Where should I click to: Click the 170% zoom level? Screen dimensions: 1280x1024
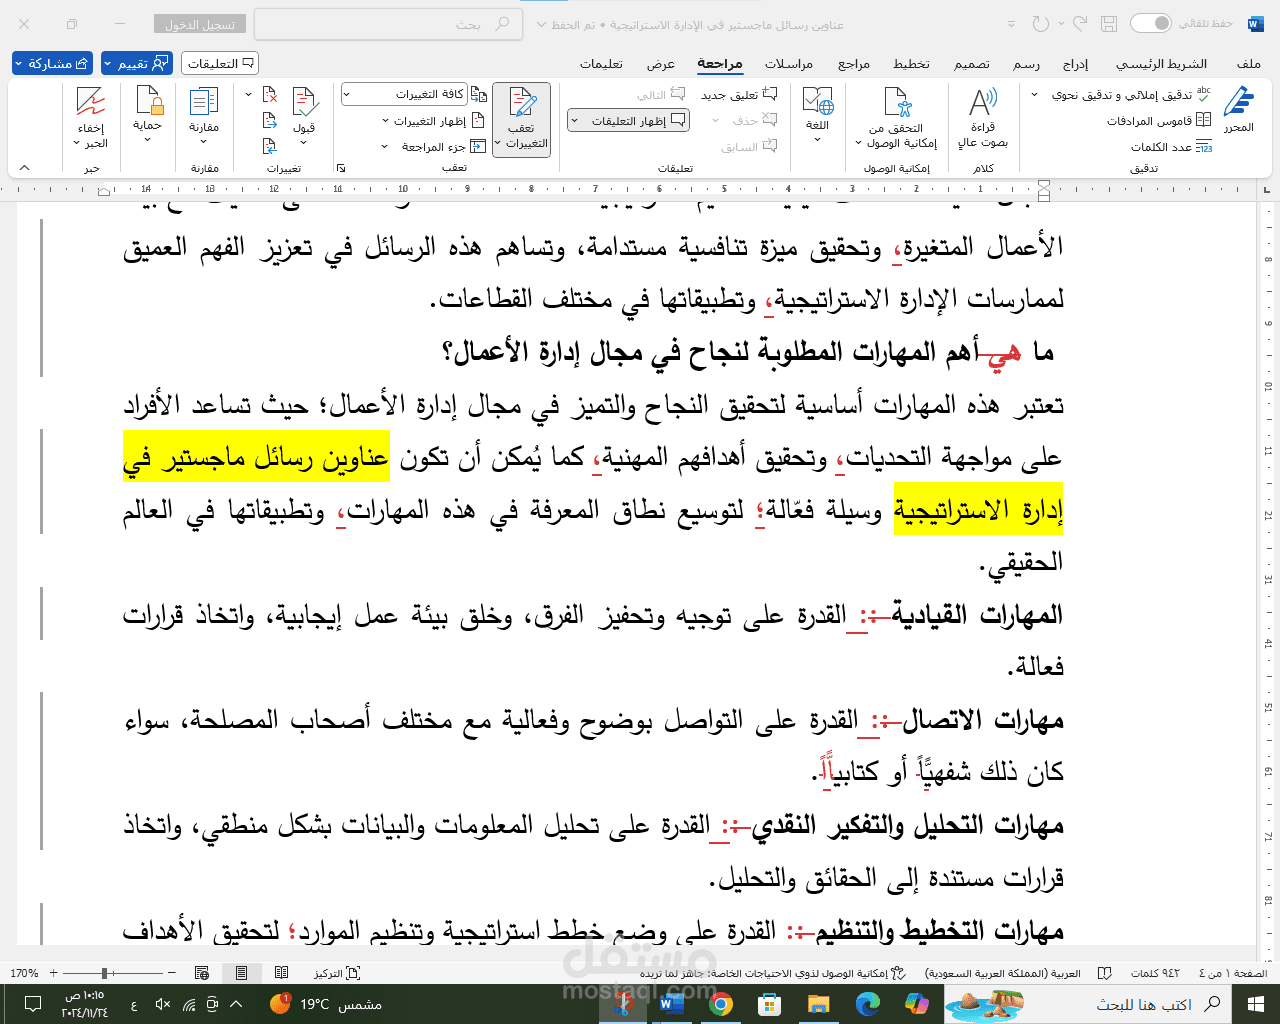pos(24,973)
